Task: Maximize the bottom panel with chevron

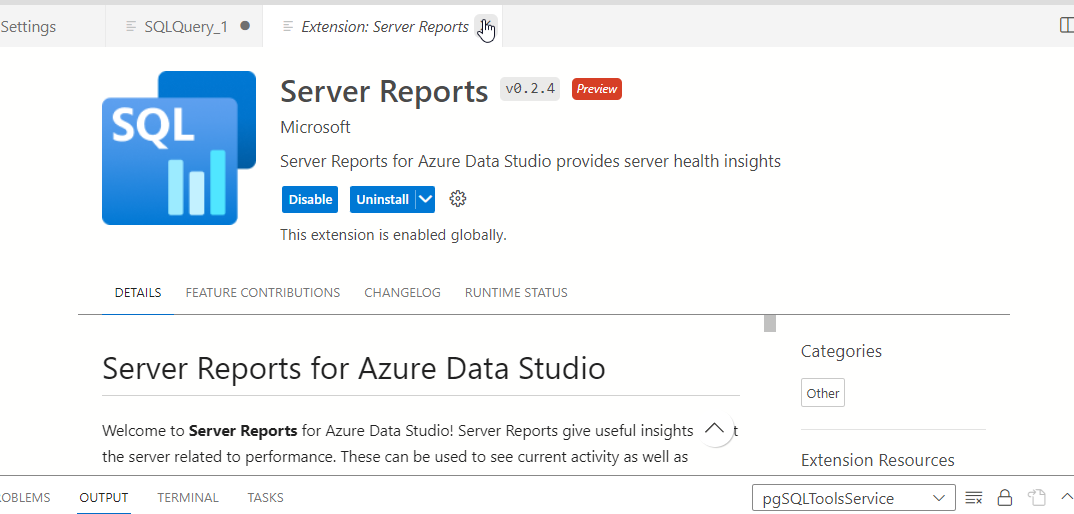Action: [1066, 498]
